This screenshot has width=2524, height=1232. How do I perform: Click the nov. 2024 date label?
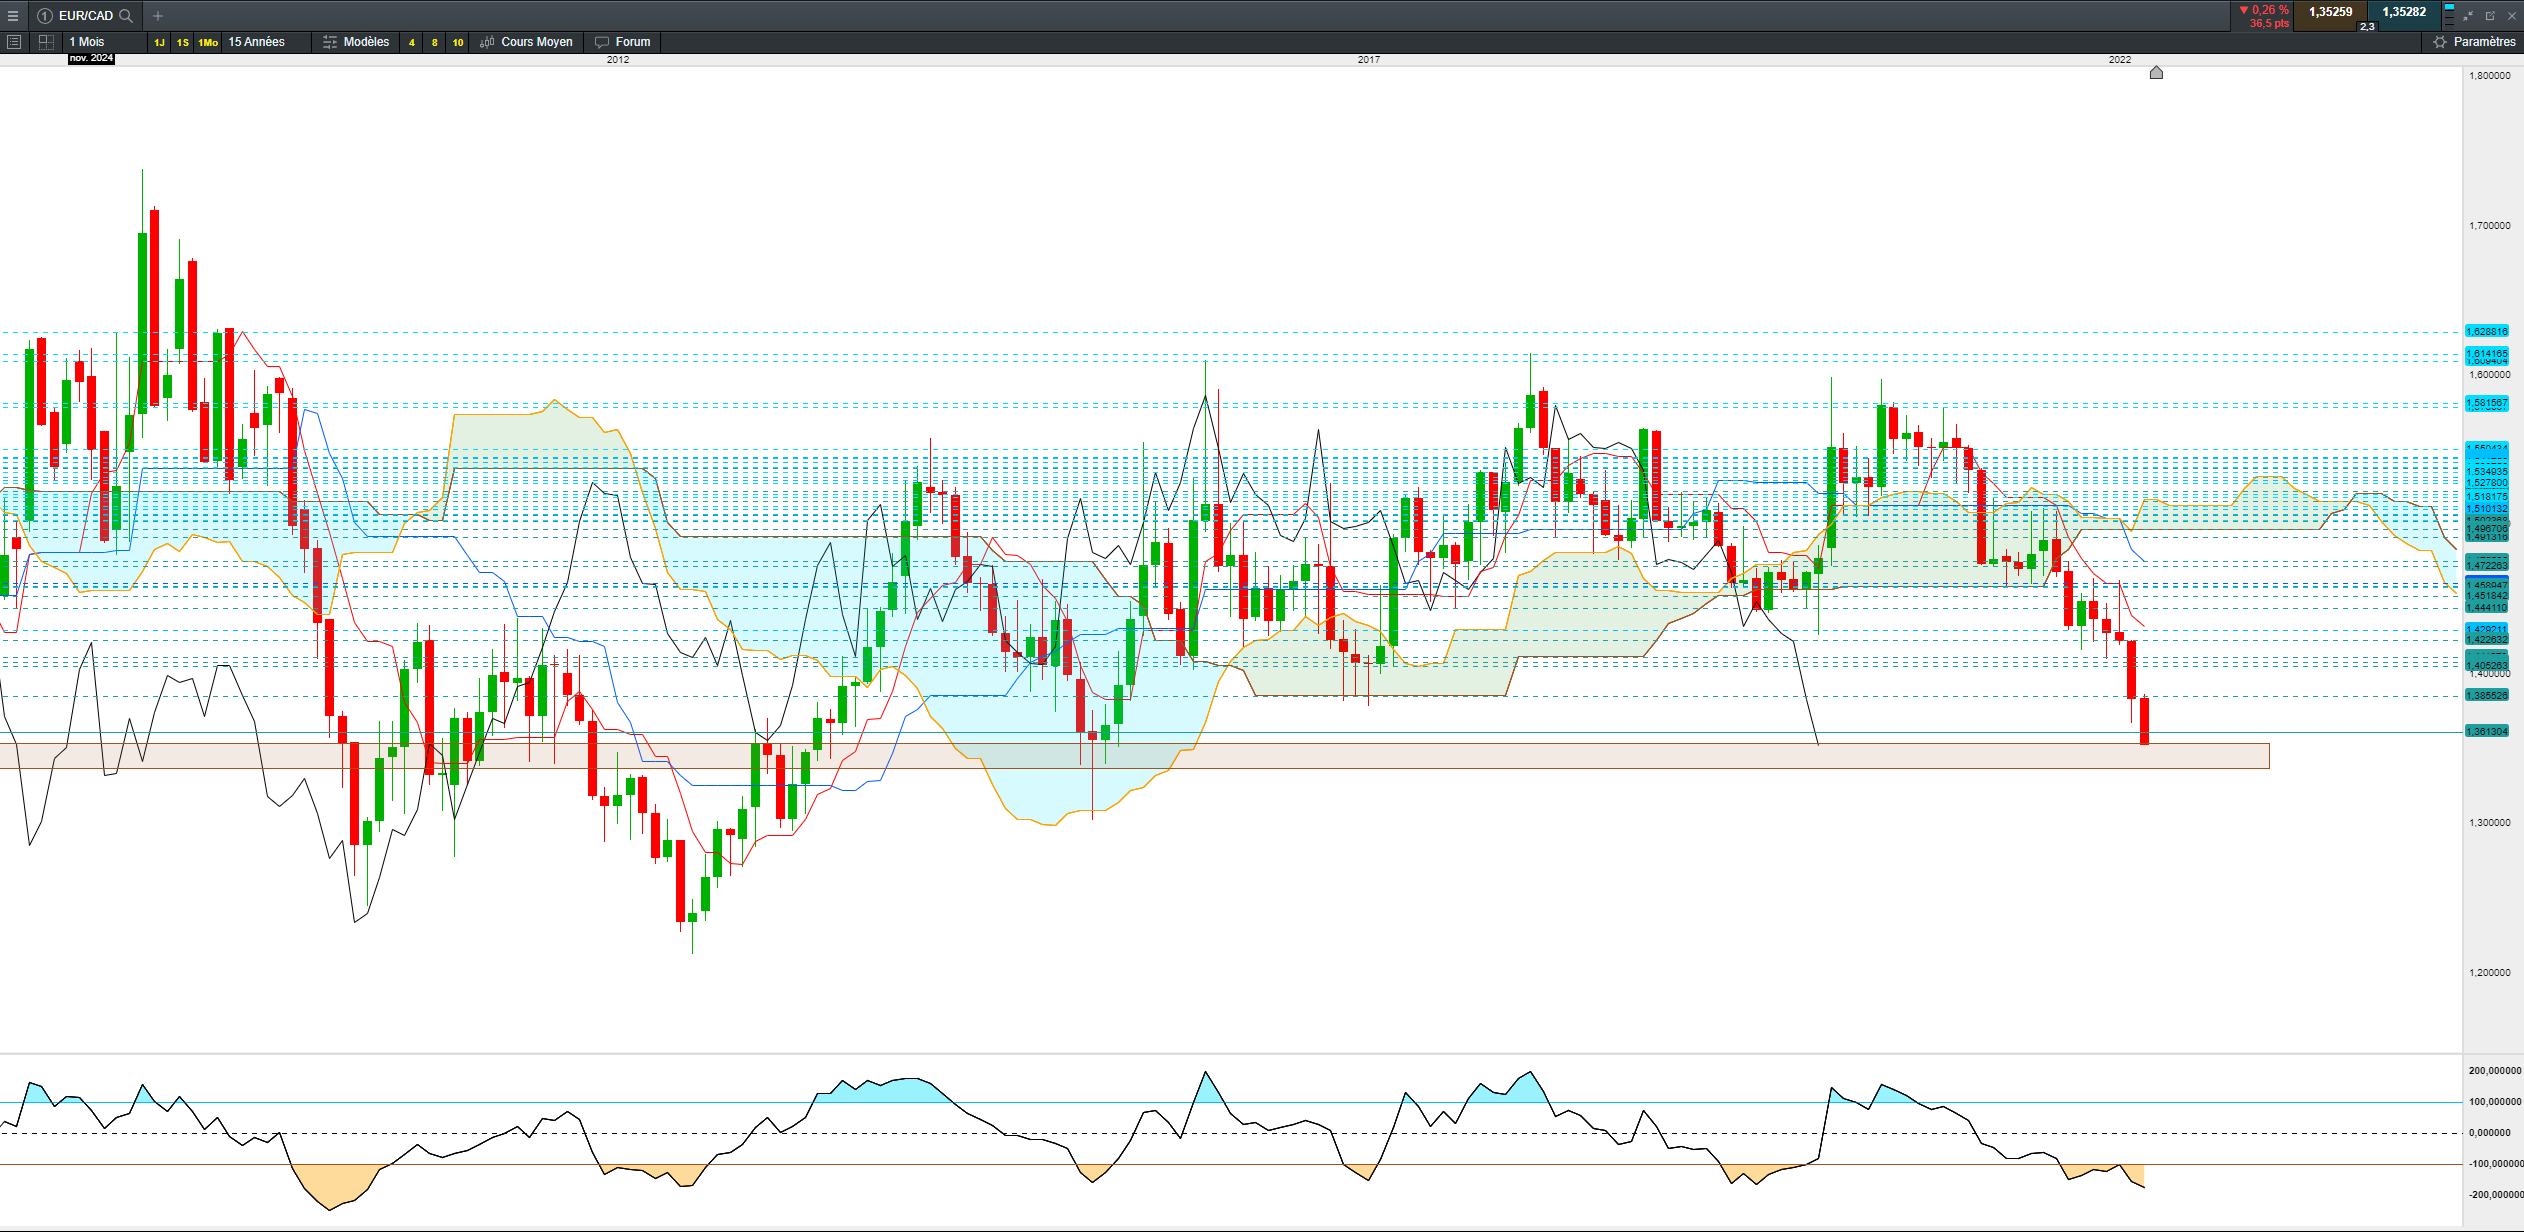click(x=91, y=58)
